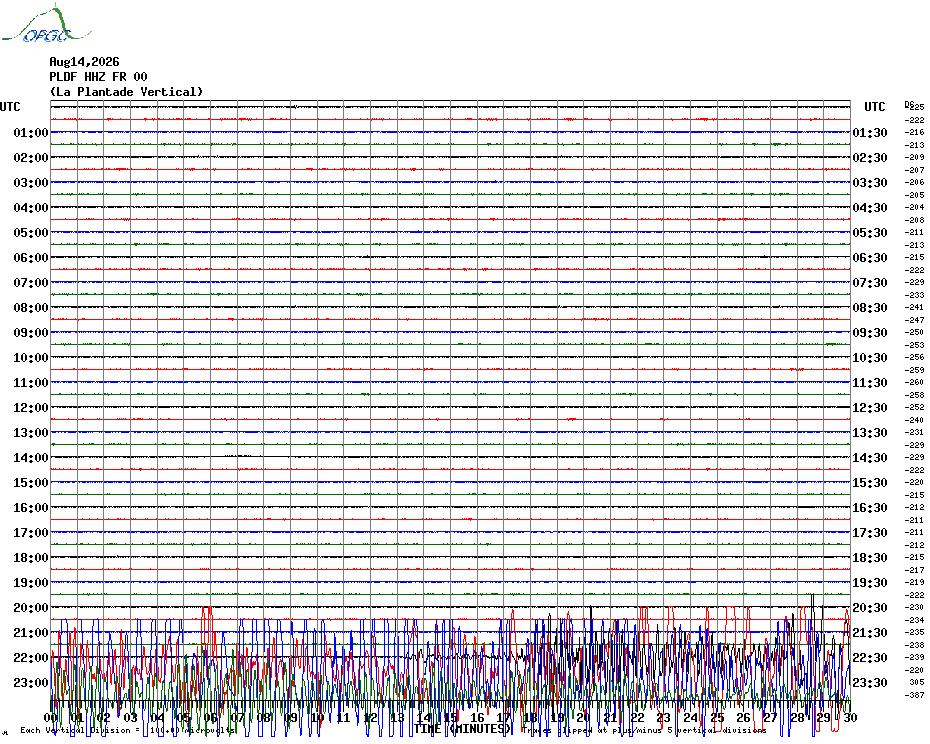Click the 02:00 time label
Image resolution: width=930 pixels, height=744 pixels.
click(31, 157)
